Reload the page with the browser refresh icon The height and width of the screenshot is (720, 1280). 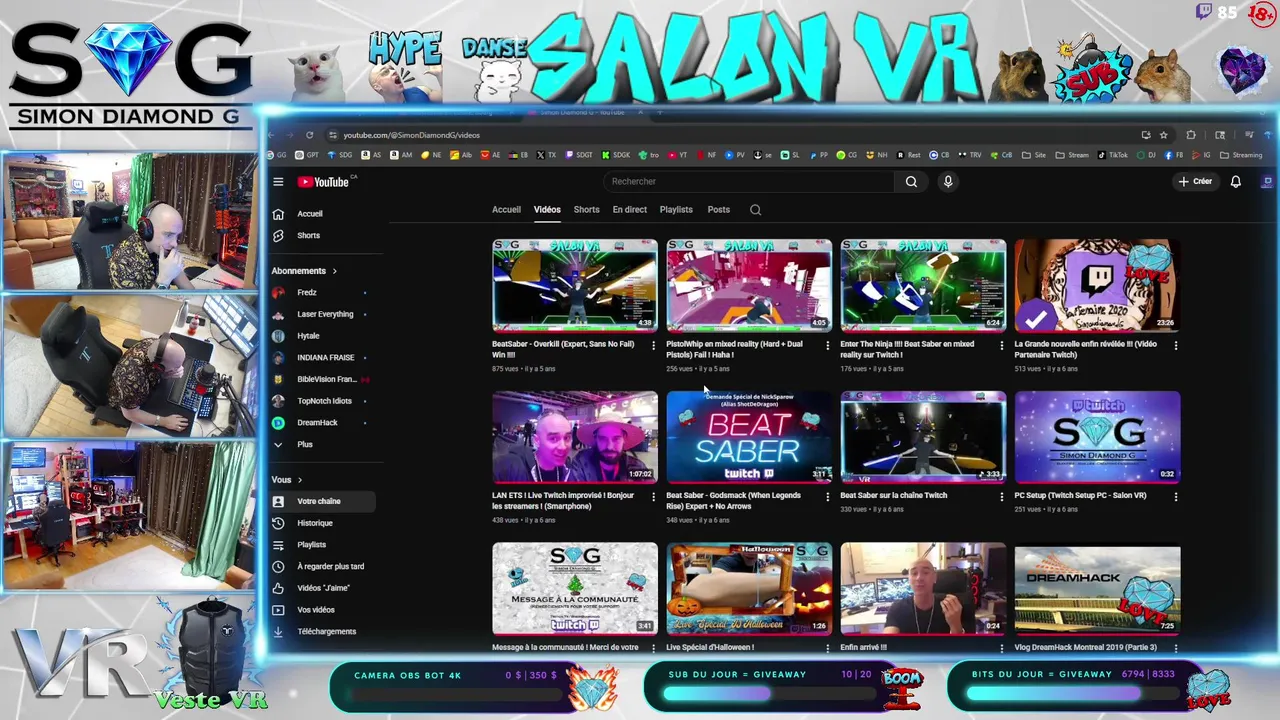pyautogui.click(x=309, y=135)
